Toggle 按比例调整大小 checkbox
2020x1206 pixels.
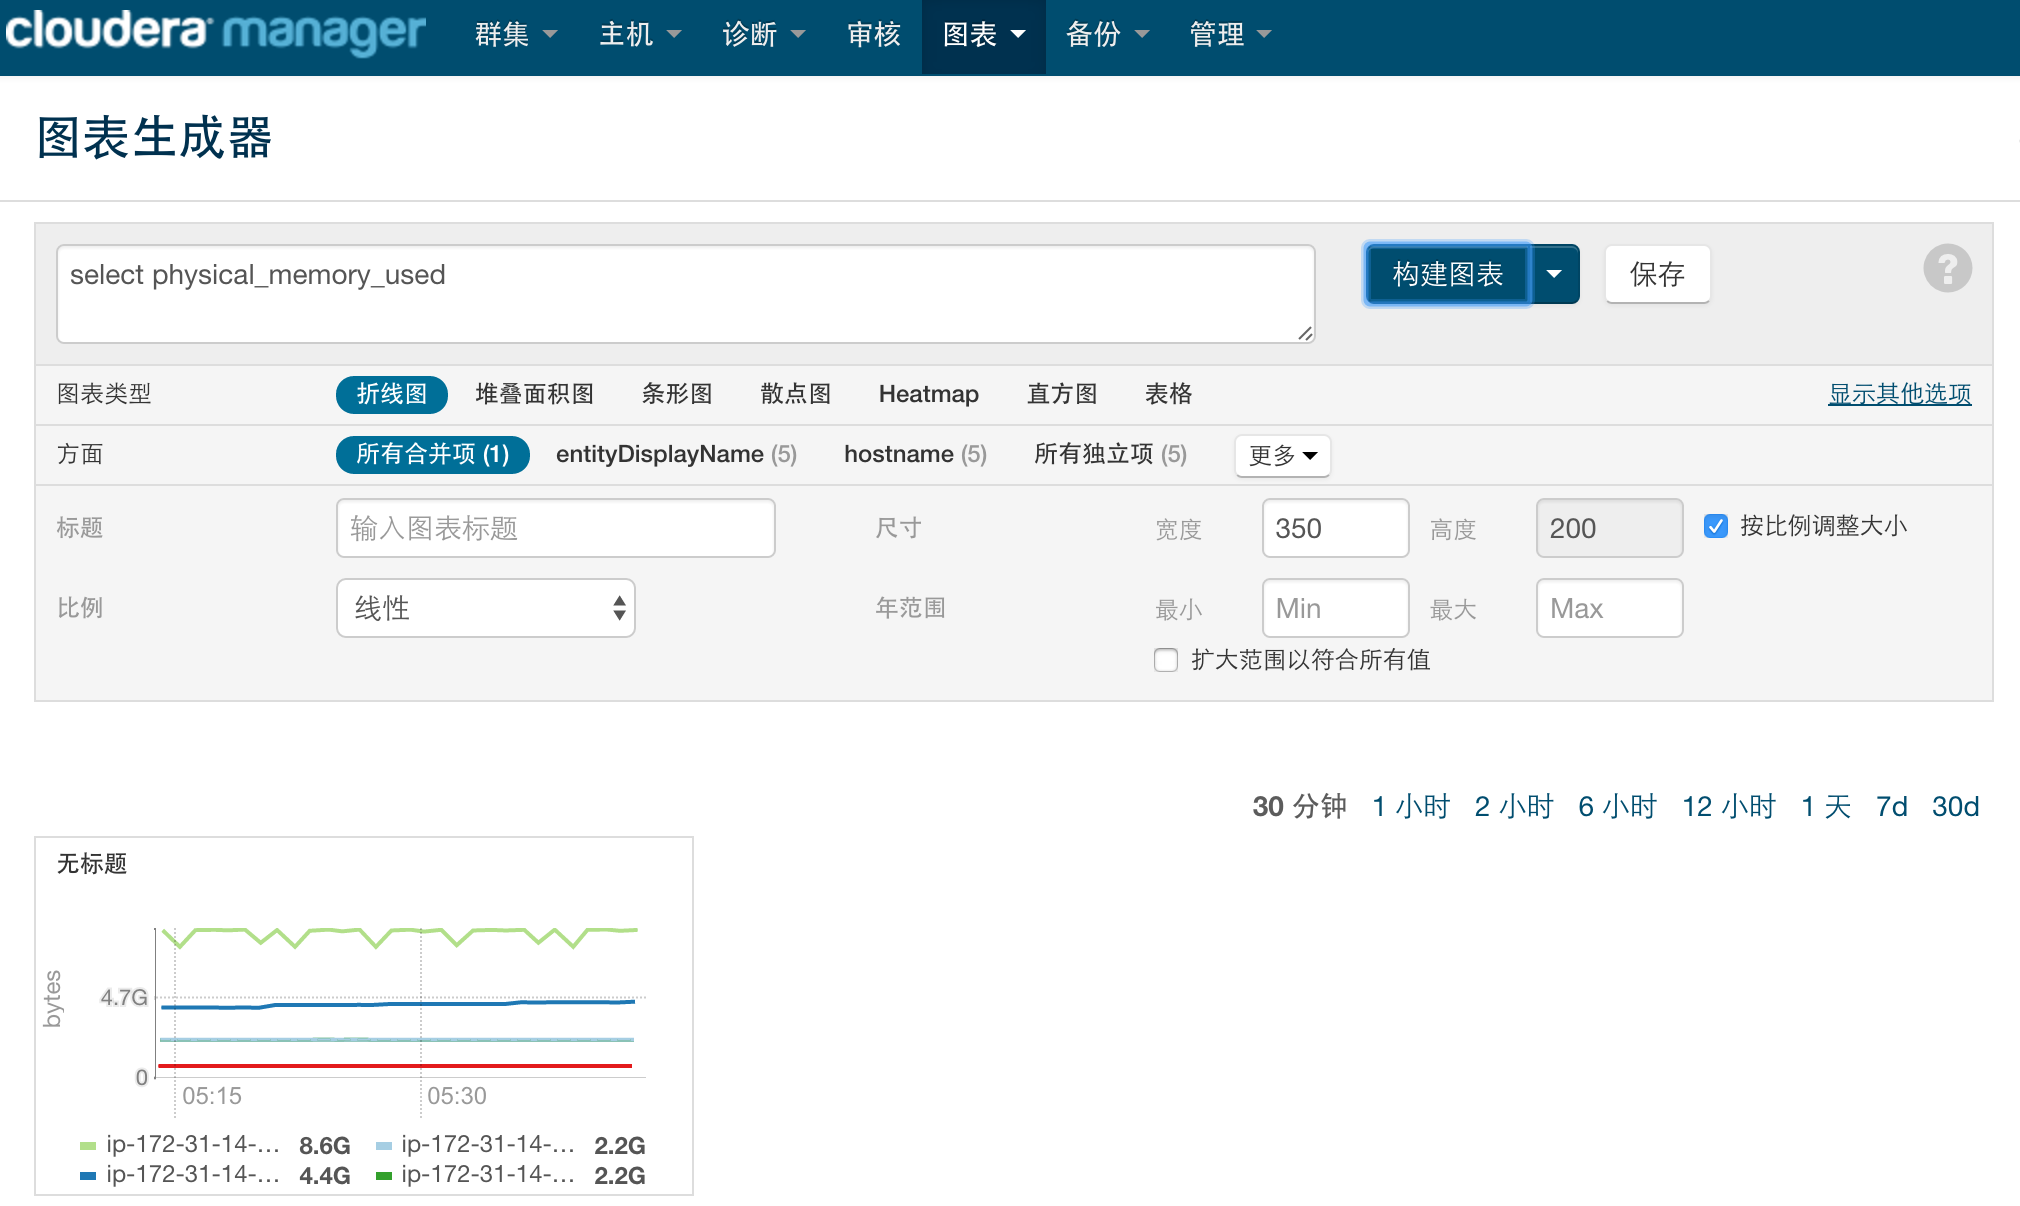pyautogui.click(x=1716, y=526)
